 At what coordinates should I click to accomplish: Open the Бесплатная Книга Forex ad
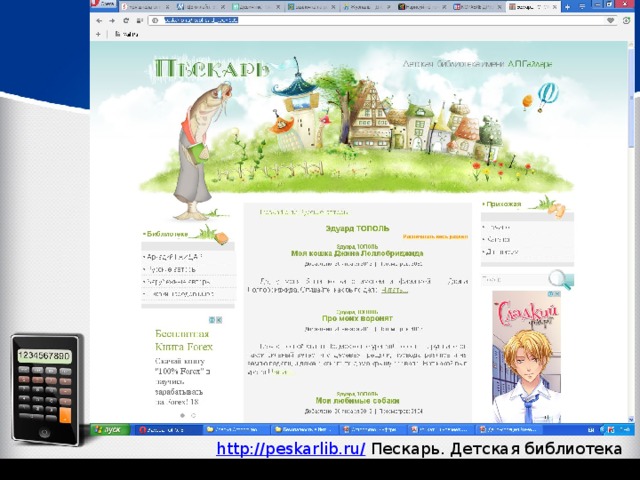184,340
